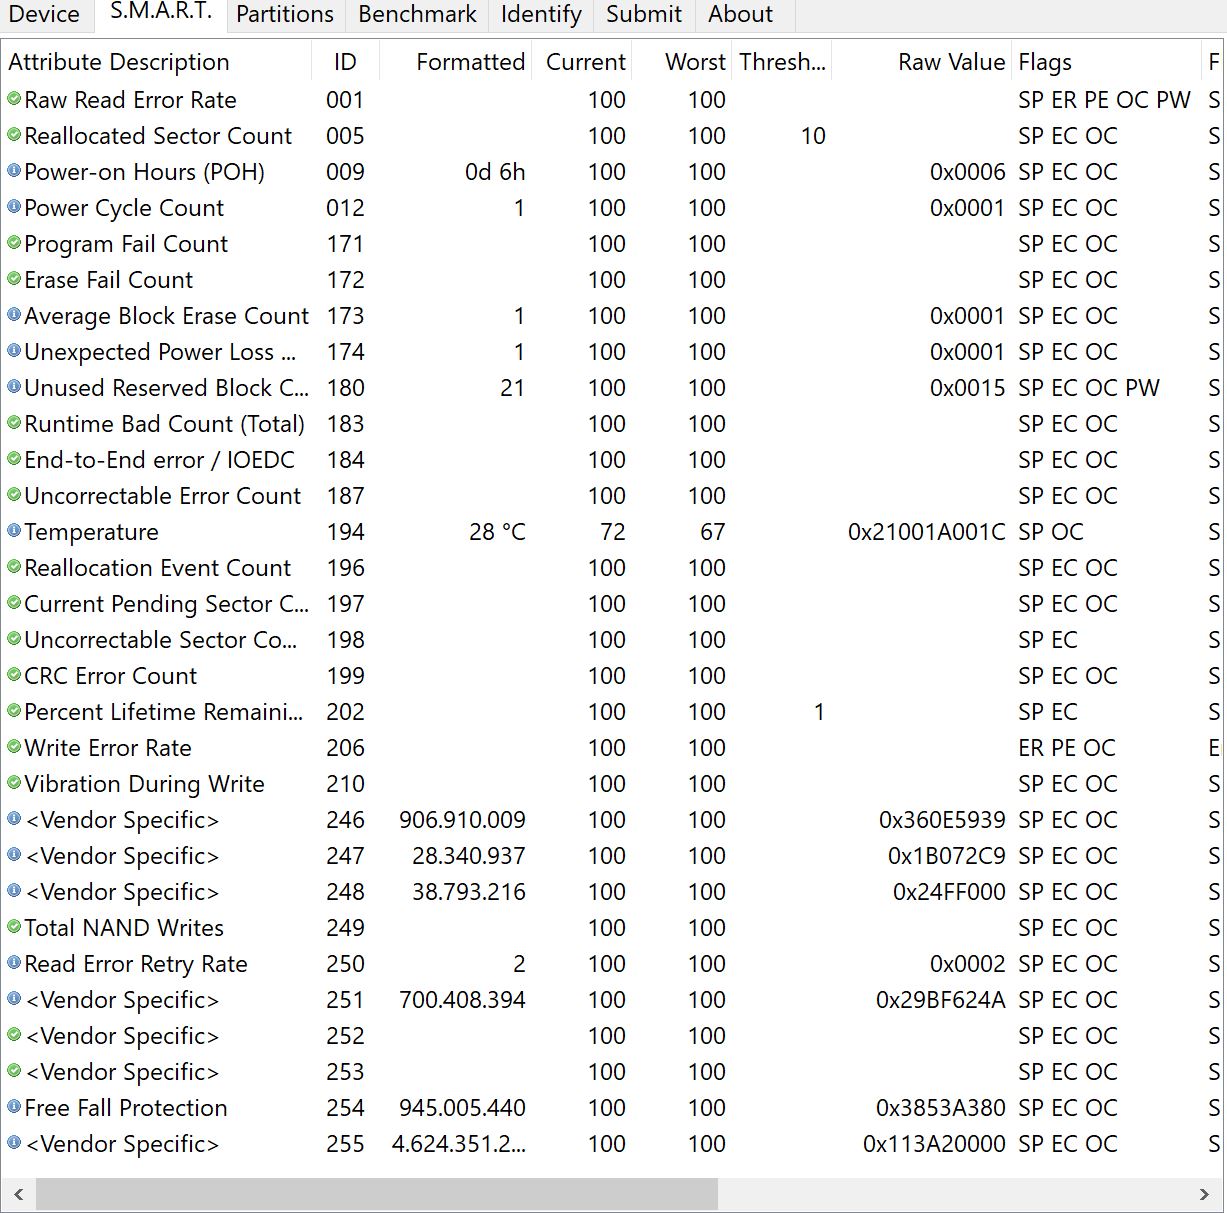Click green status icon of Percent Lifetime Remaining
The height and width of the screenshot is (1213, 1227).
click(x=14, y=711)
